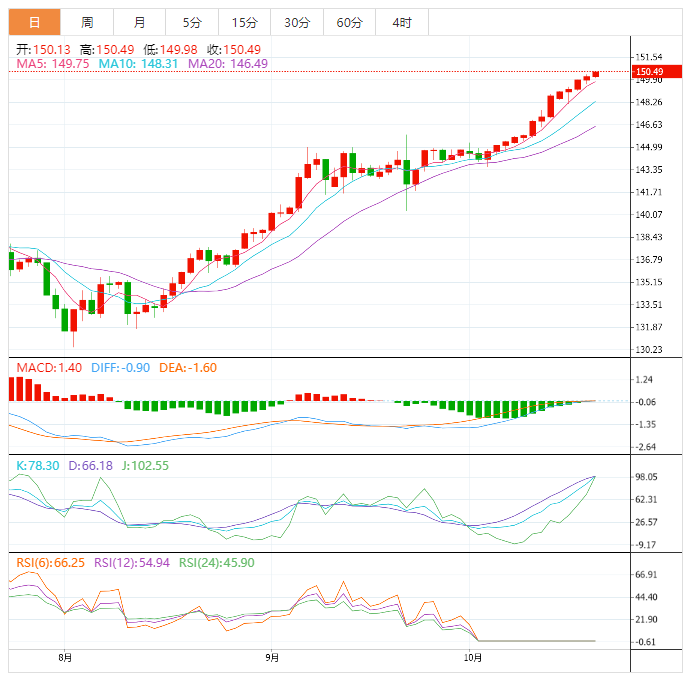Switch to the 4时 four-hour tab

[402, 22]
